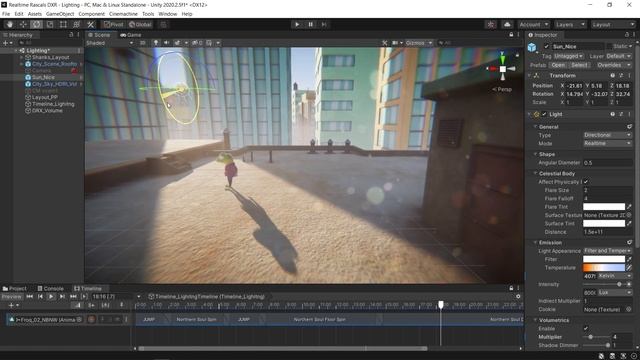
Task: Select Sun_Nice in the Hierarchy
Action: [43, 77]
